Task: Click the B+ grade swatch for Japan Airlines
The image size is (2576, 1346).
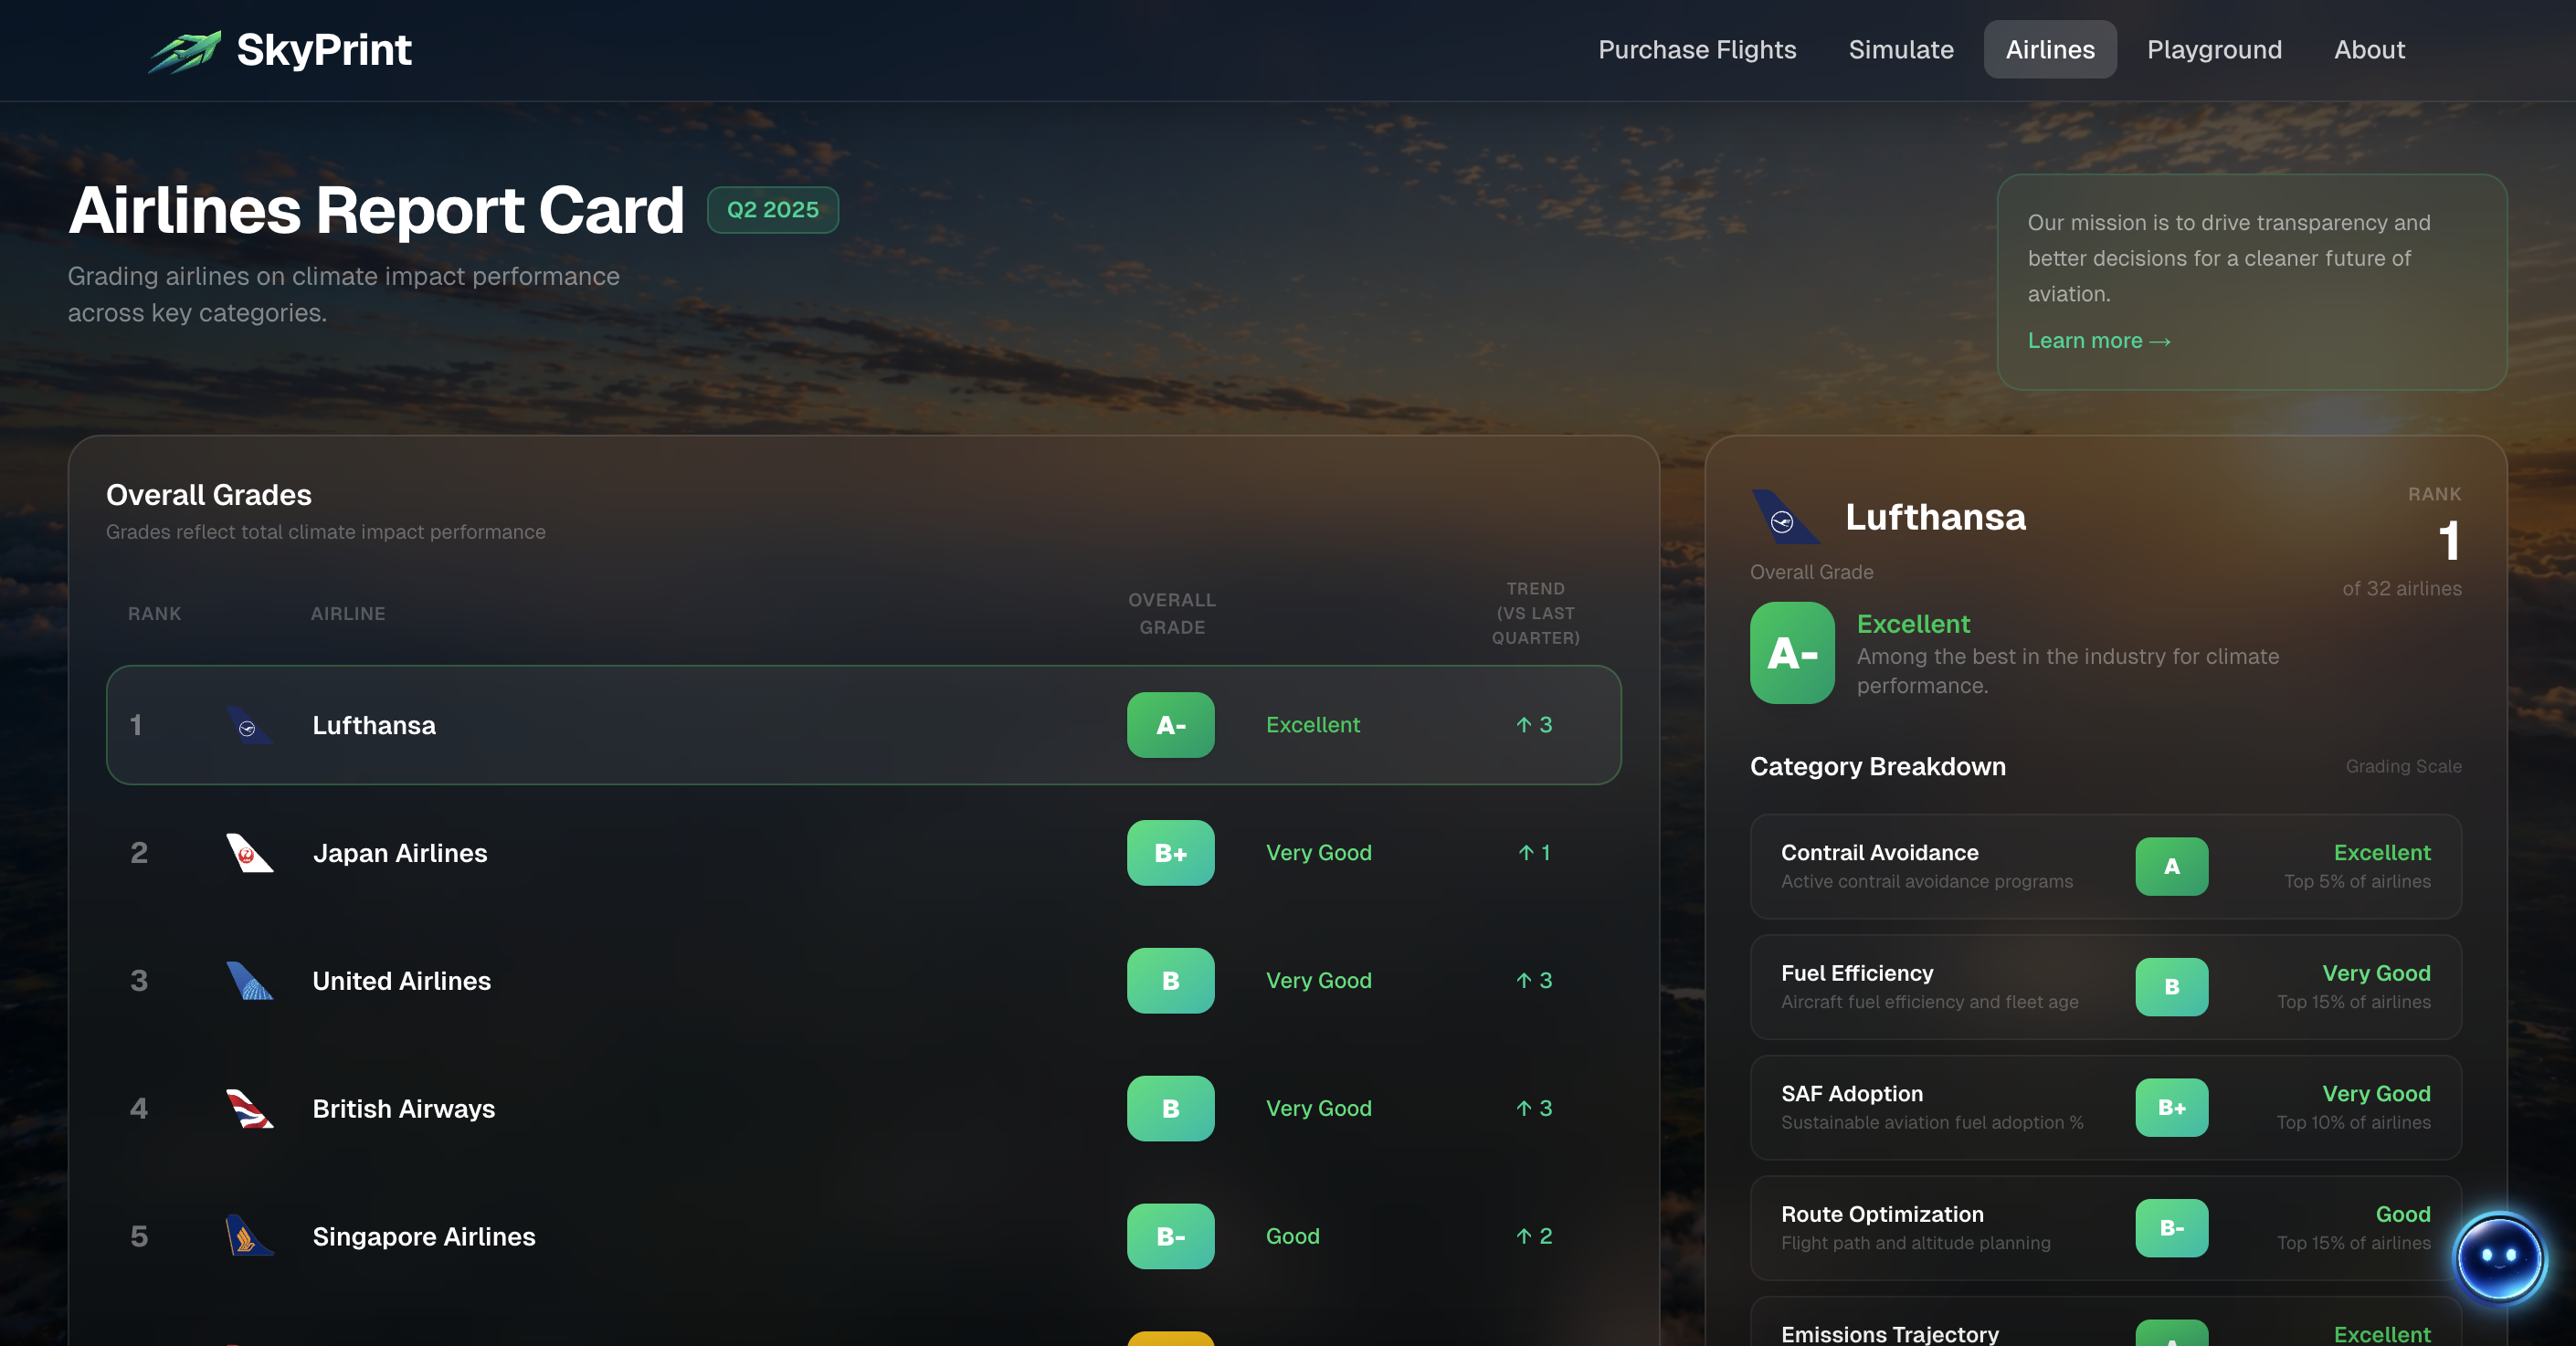Action: click(1170, 853)
